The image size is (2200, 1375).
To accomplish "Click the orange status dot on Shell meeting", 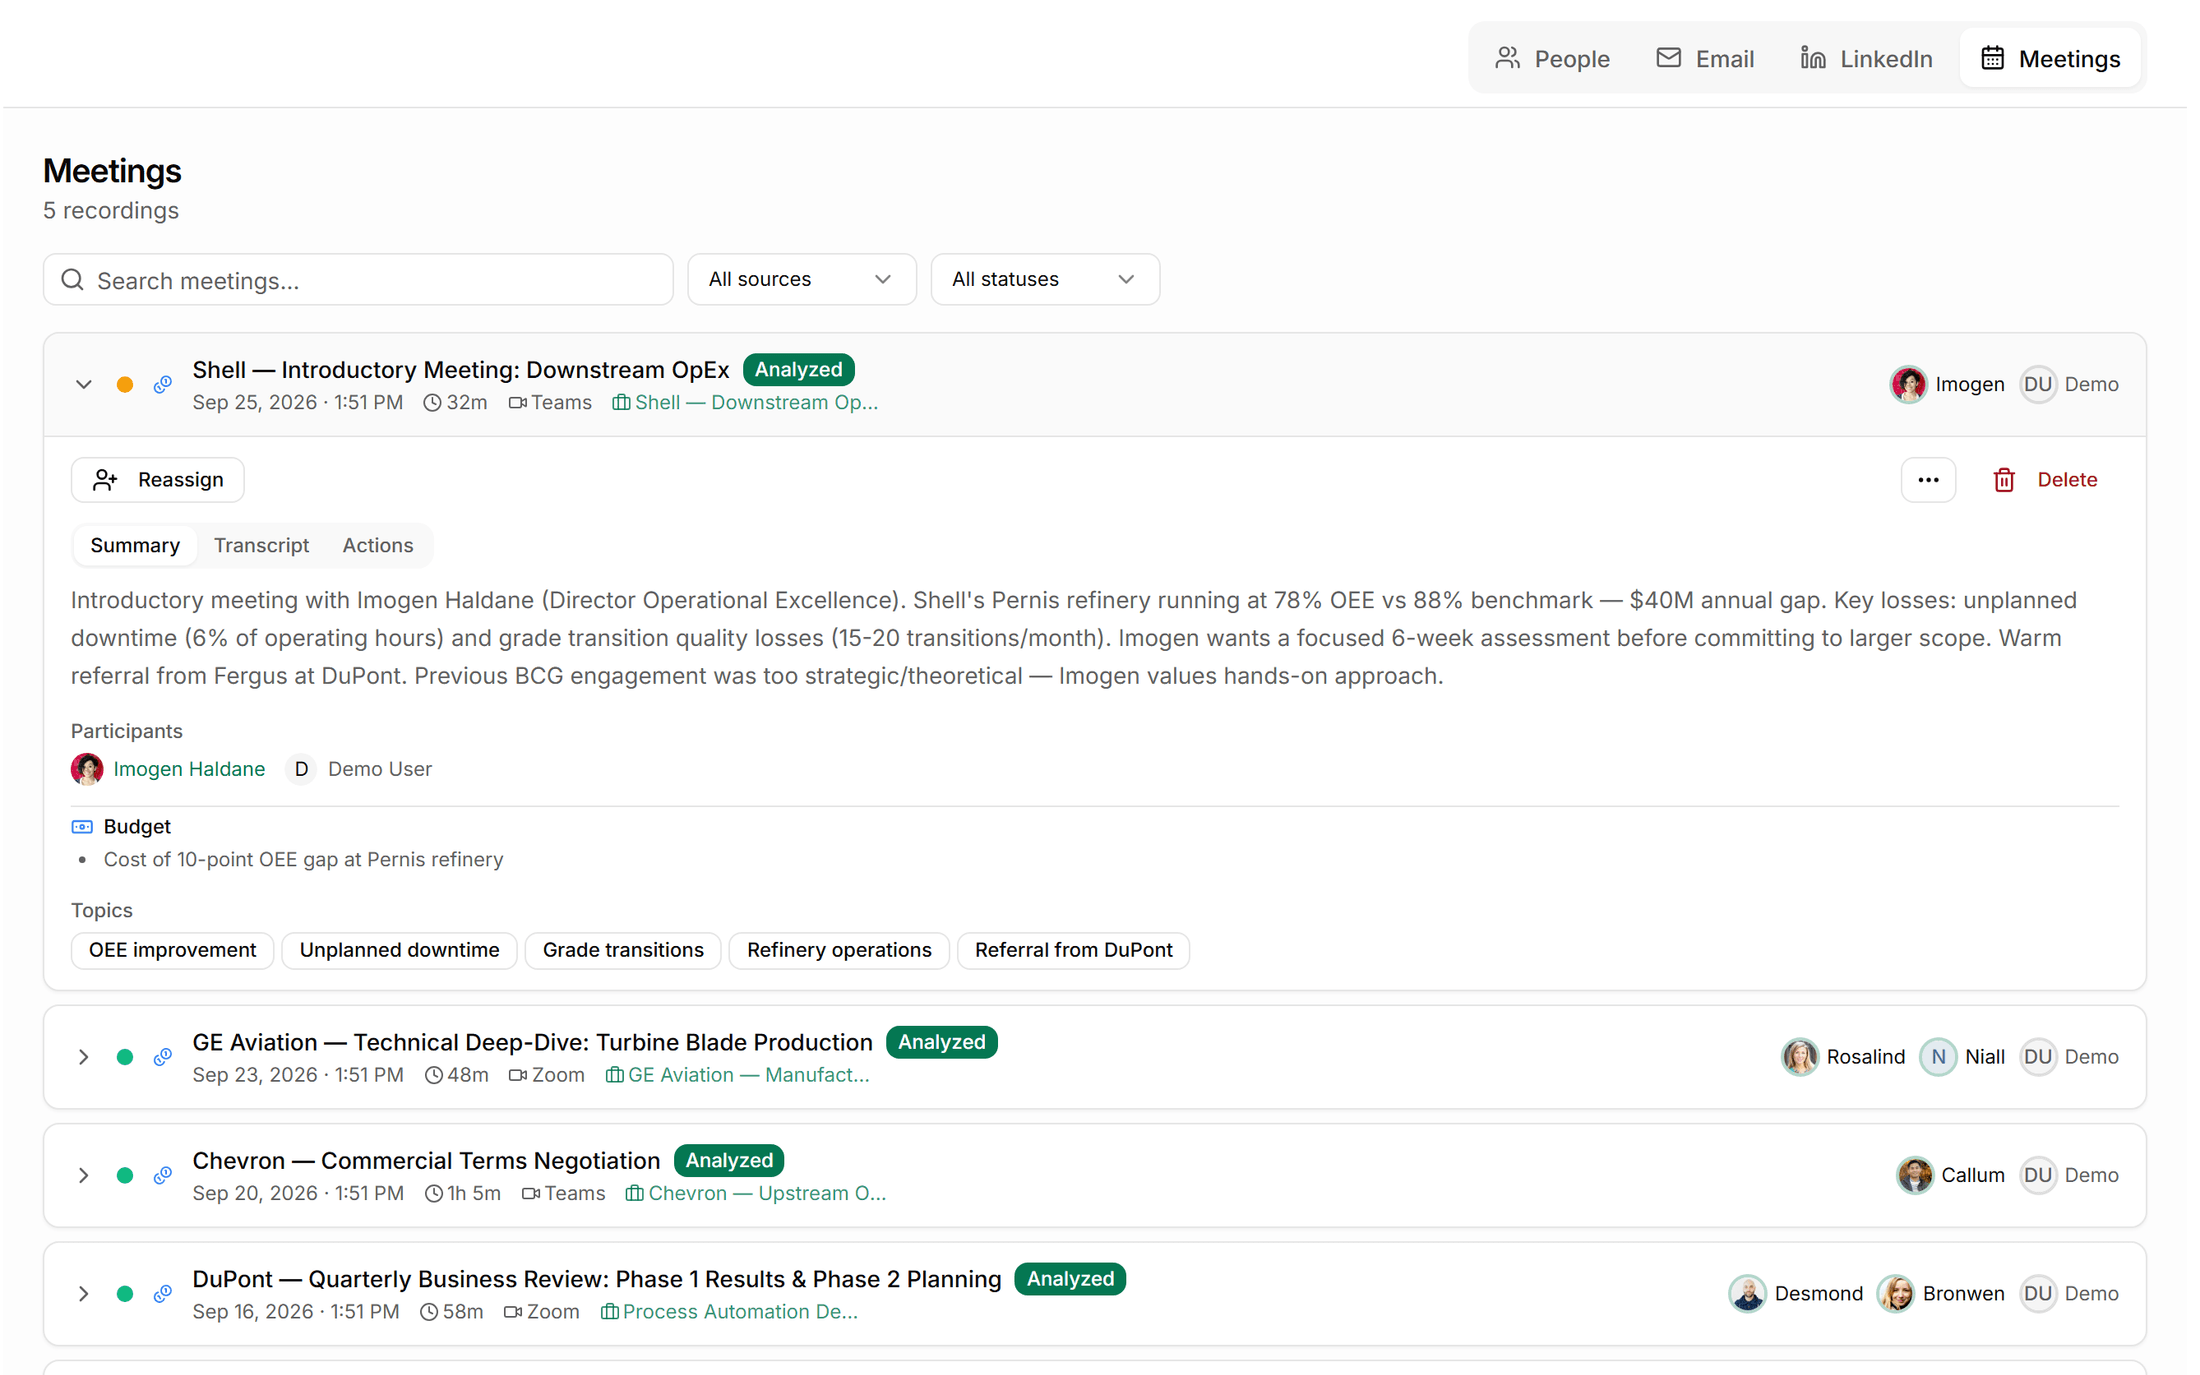I will 125,385.
